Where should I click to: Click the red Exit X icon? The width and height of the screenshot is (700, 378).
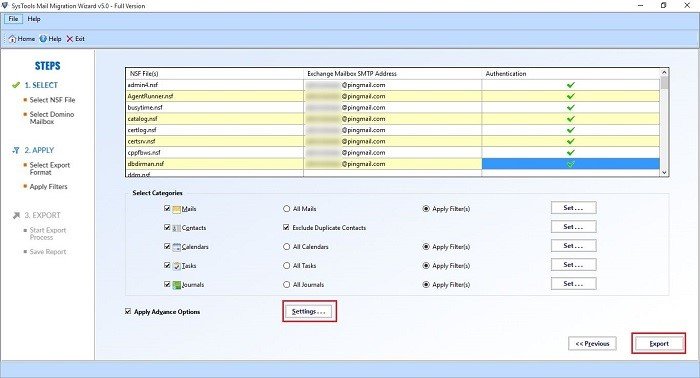coord(70,39)
